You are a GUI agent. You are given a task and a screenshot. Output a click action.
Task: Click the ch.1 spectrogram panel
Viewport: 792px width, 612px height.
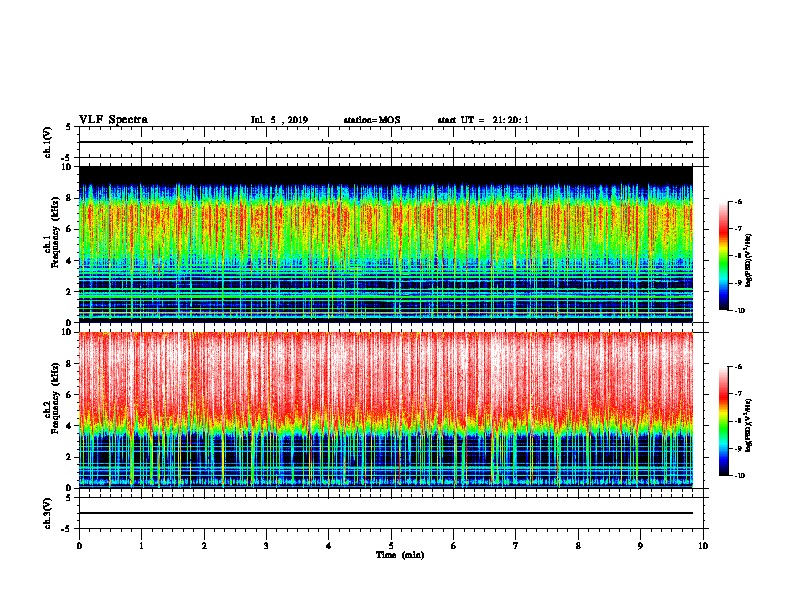point(386,244)
